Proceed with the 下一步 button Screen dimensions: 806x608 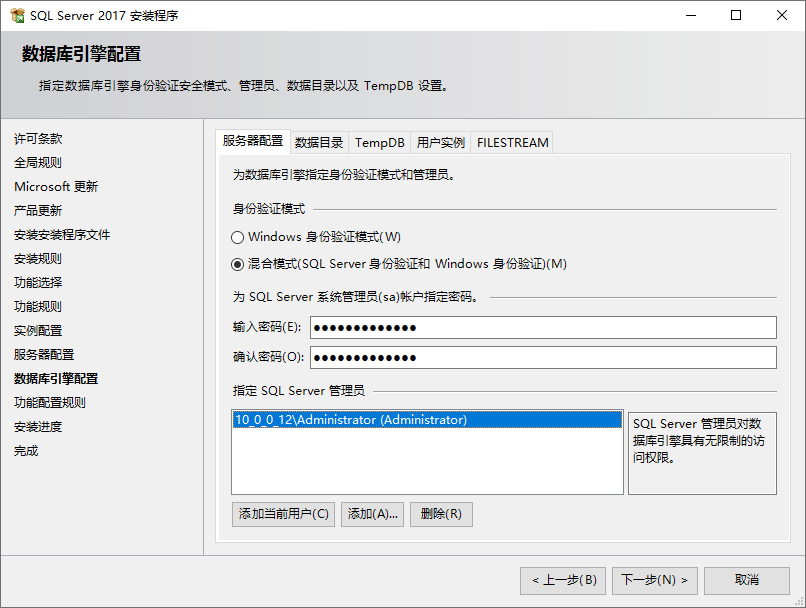click(655, 580)
